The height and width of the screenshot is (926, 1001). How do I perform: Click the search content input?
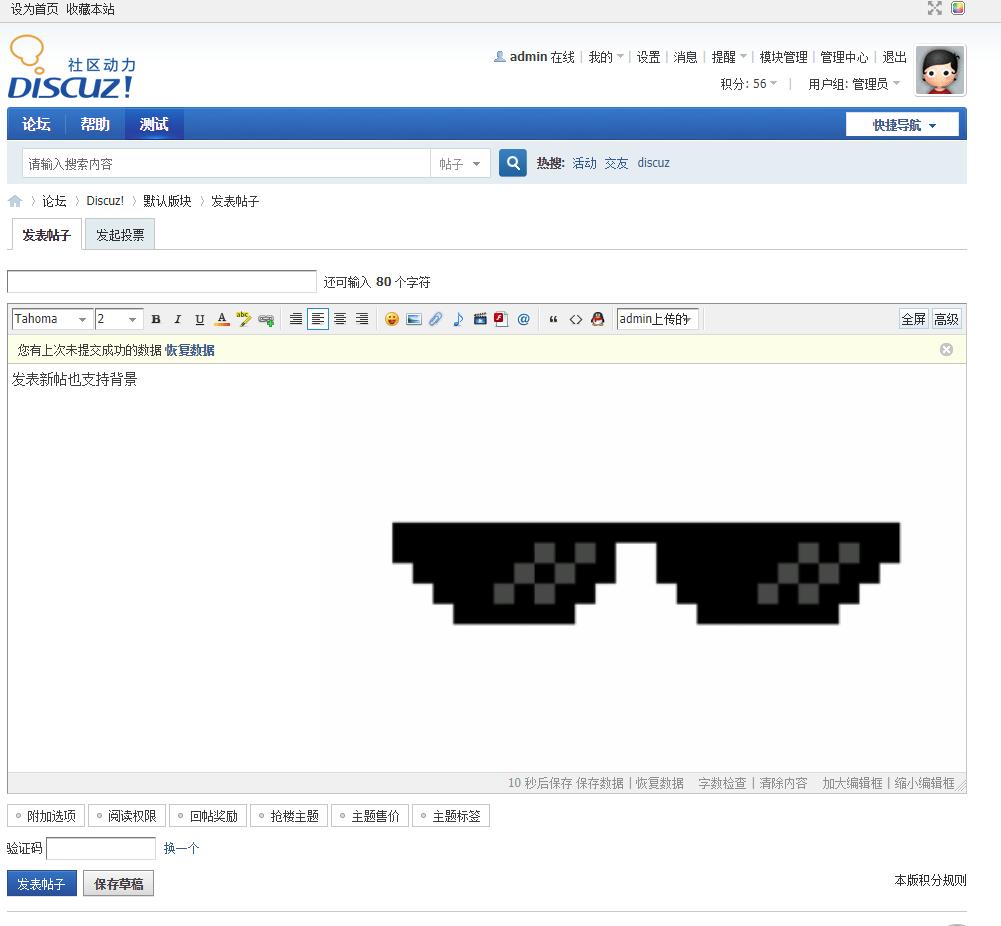pyautogui.click(x=226, y=163)
